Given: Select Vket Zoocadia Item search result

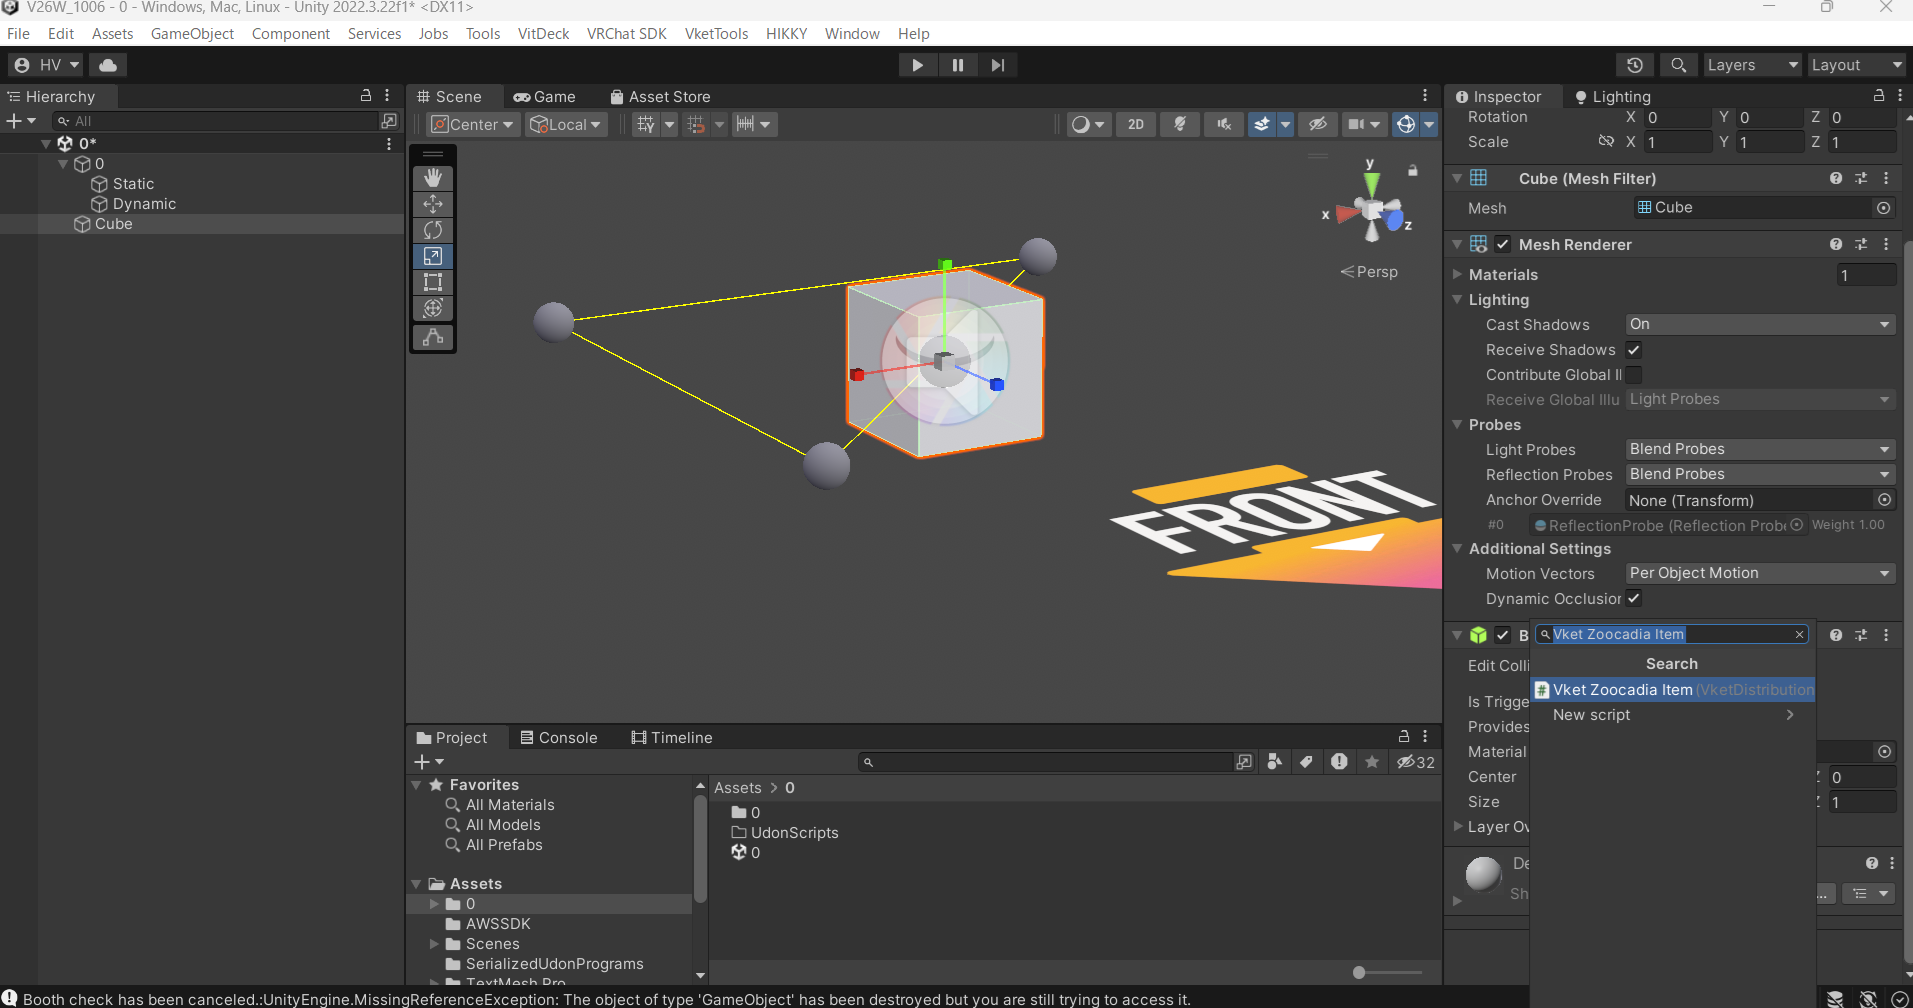Looking at the screenshot, I should [x=1673, y=690].
